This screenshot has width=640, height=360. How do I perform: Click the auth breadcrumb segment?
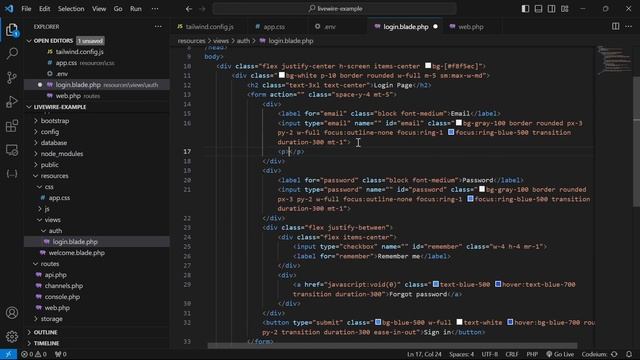[243, 41]
